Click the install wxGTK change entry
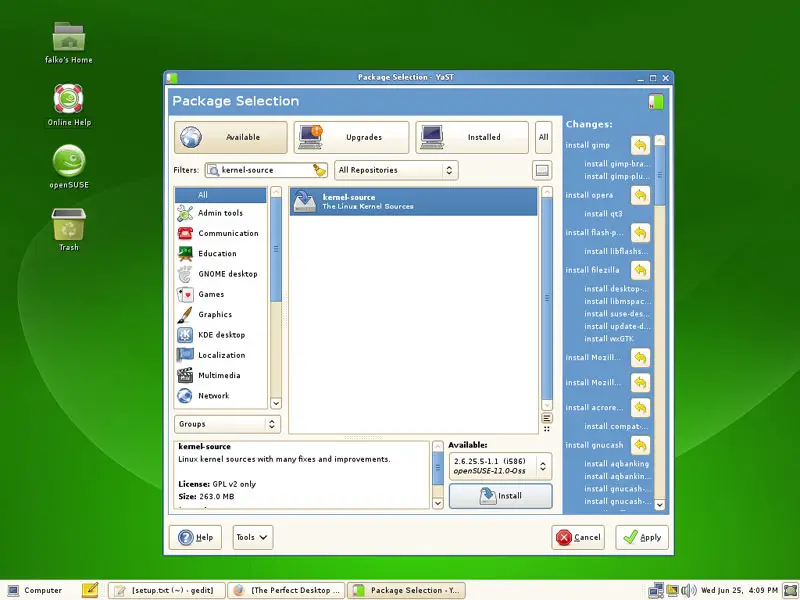This screenshot has height=600, width=800. tap(609, 339)
